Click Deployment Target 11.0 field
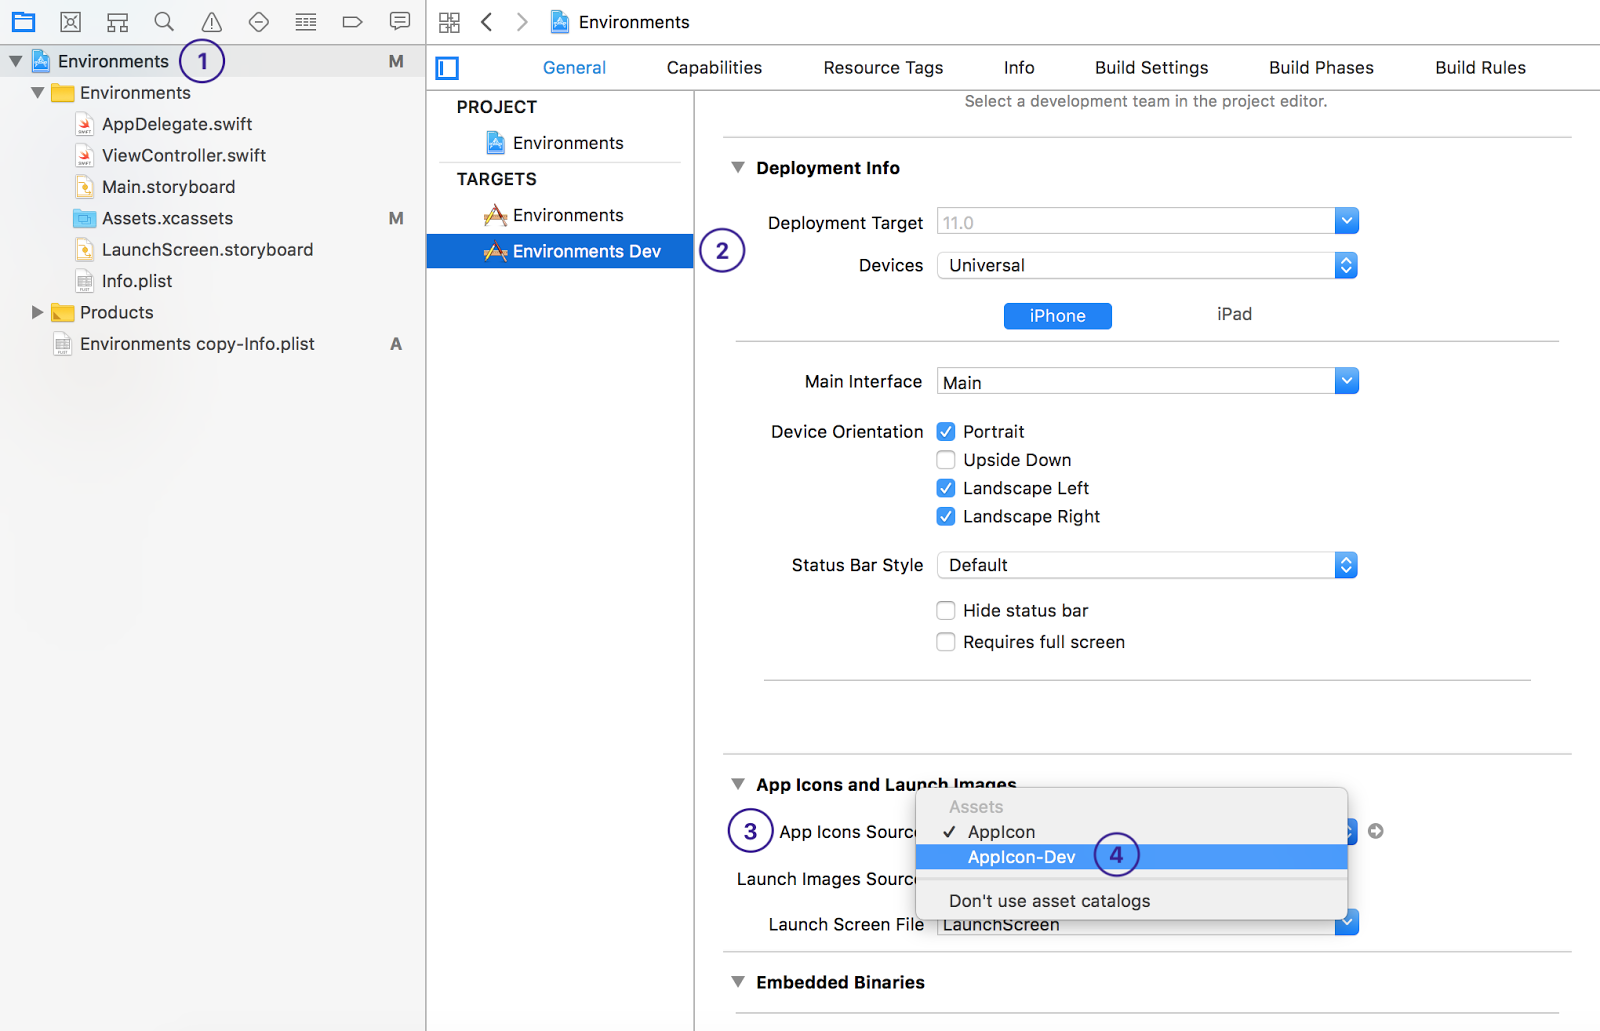 pos(1136,222)
